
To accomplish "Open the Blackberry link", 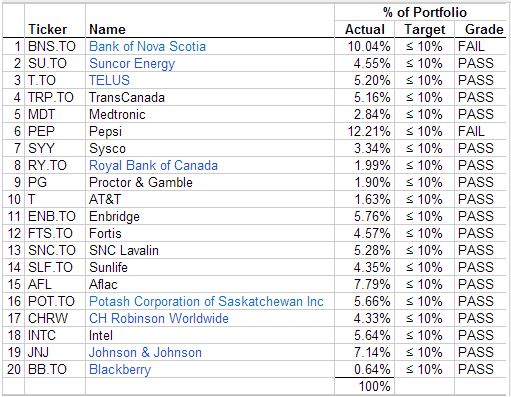I will pyautogui.click(x=120, y=369).
